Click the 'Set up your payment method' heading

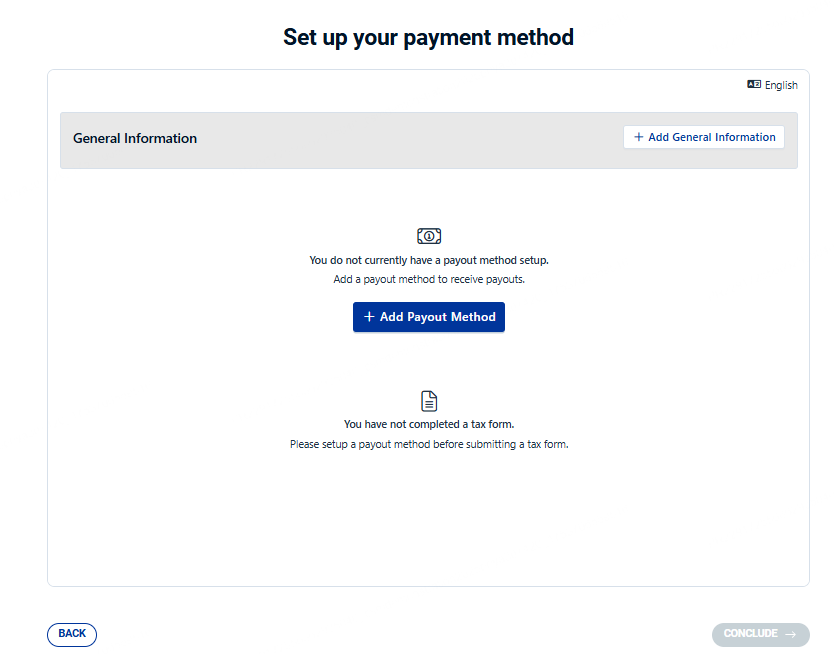click(x=428, y=38)
